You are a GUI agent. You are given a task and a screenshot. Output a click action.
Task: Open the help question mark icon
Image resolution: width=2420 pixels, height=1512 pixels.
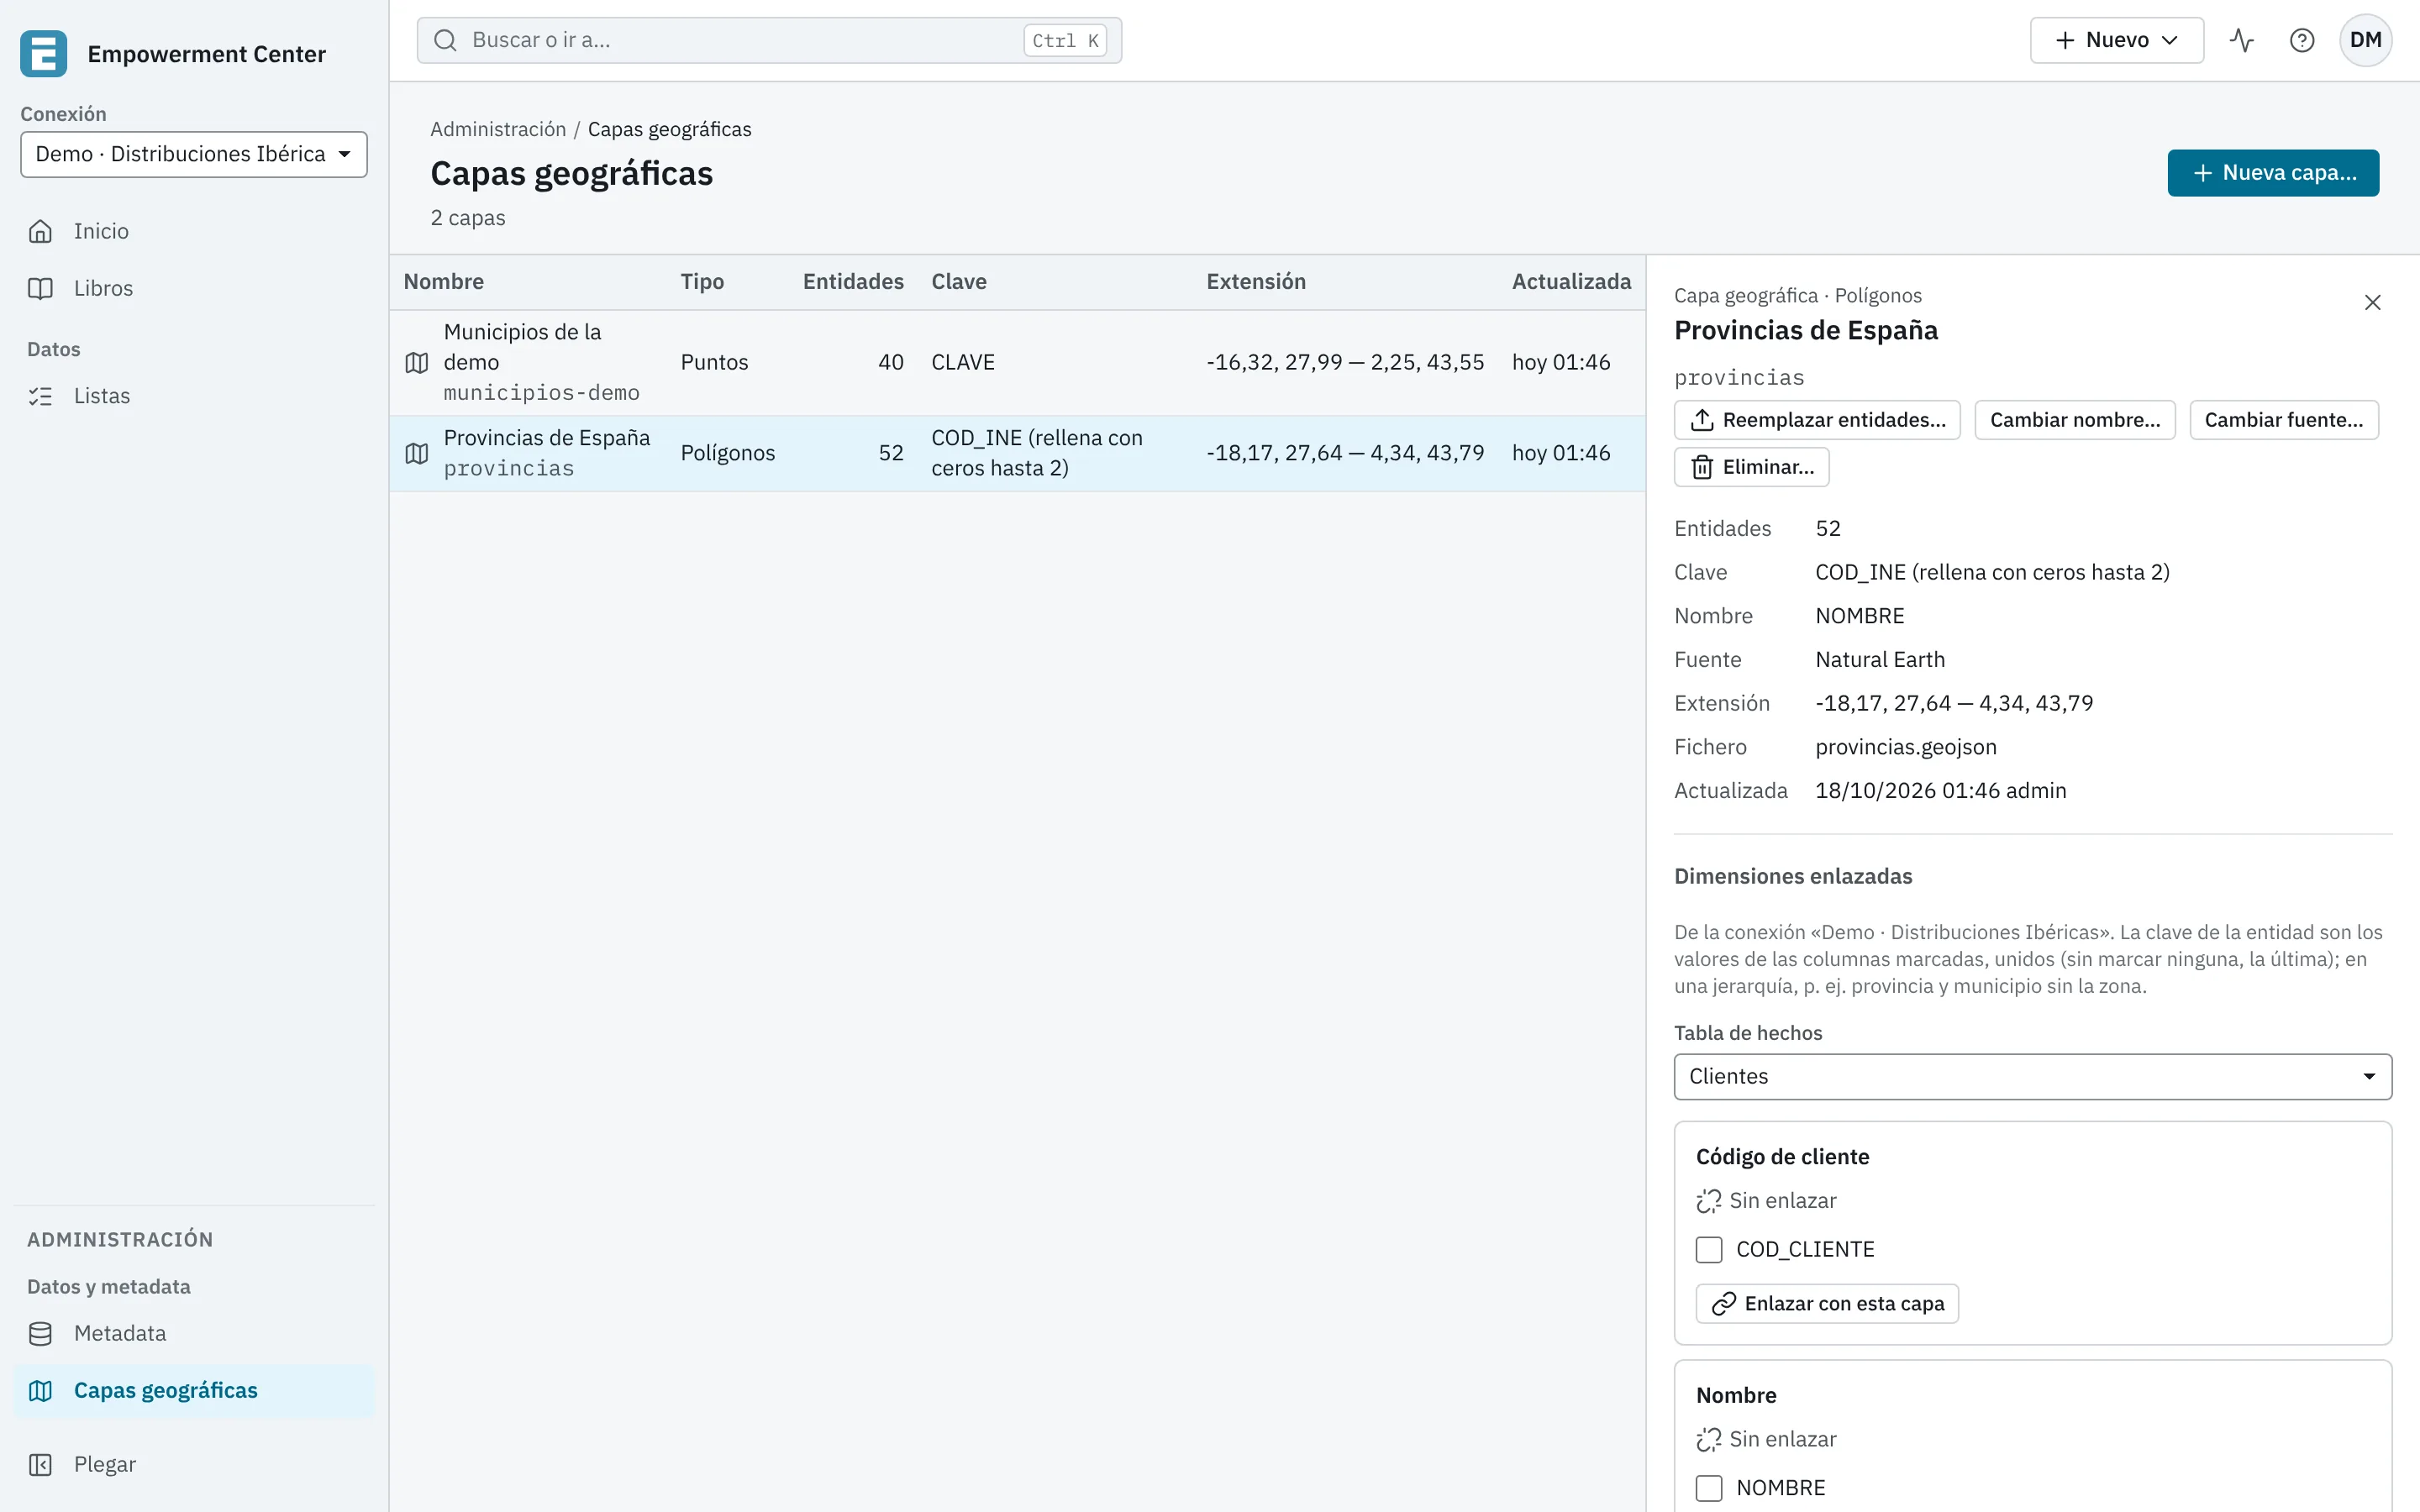(2301, 40)
